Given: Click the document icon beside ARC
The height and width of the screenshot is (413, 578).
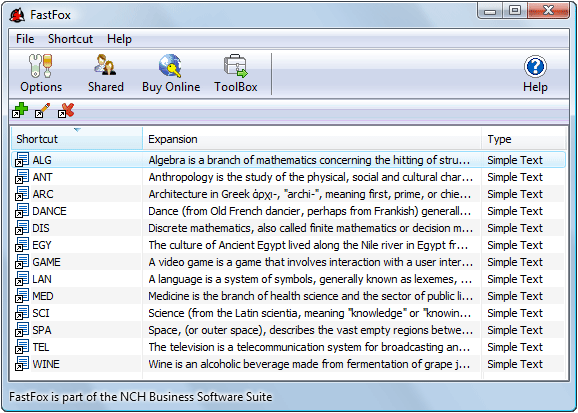Looking at the screenshot, I should tap(22, 194).
